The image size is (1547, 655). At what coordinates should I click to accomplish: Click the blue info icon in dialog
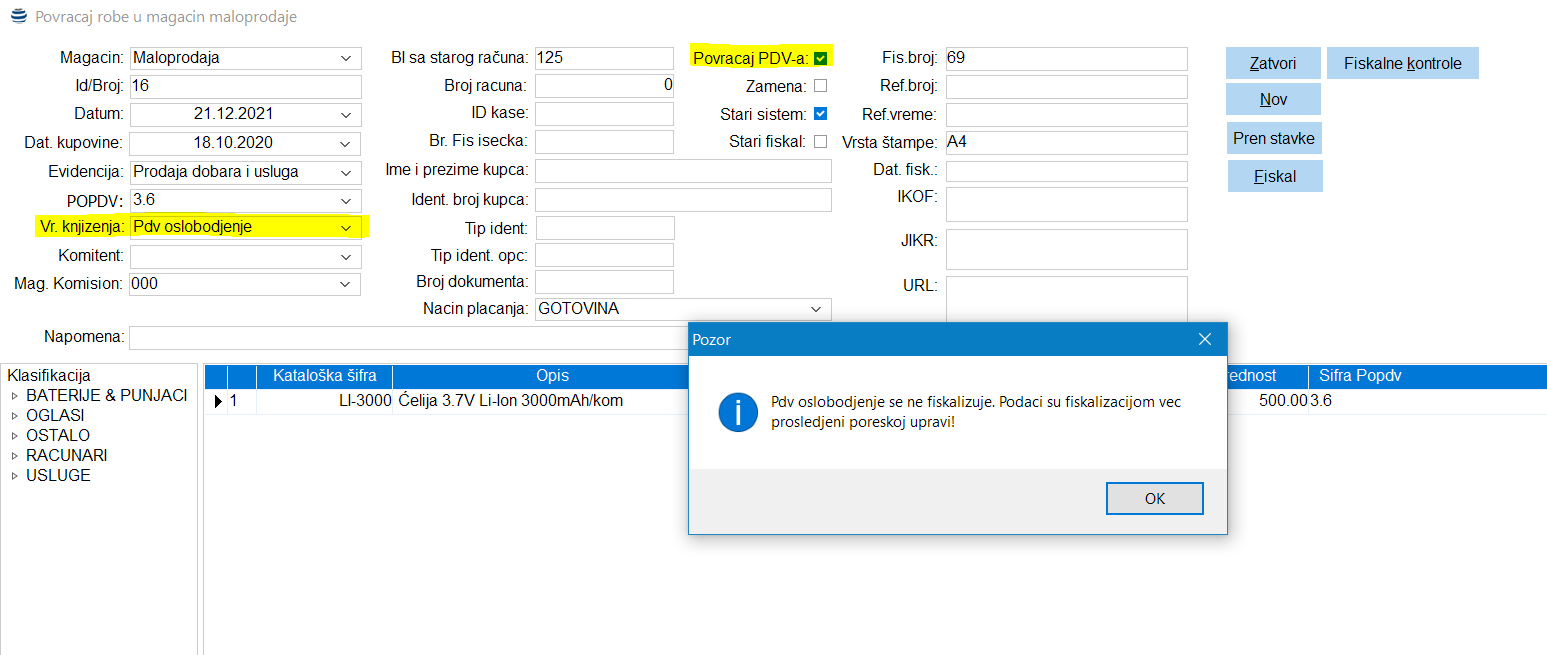[x=738, y=411]
